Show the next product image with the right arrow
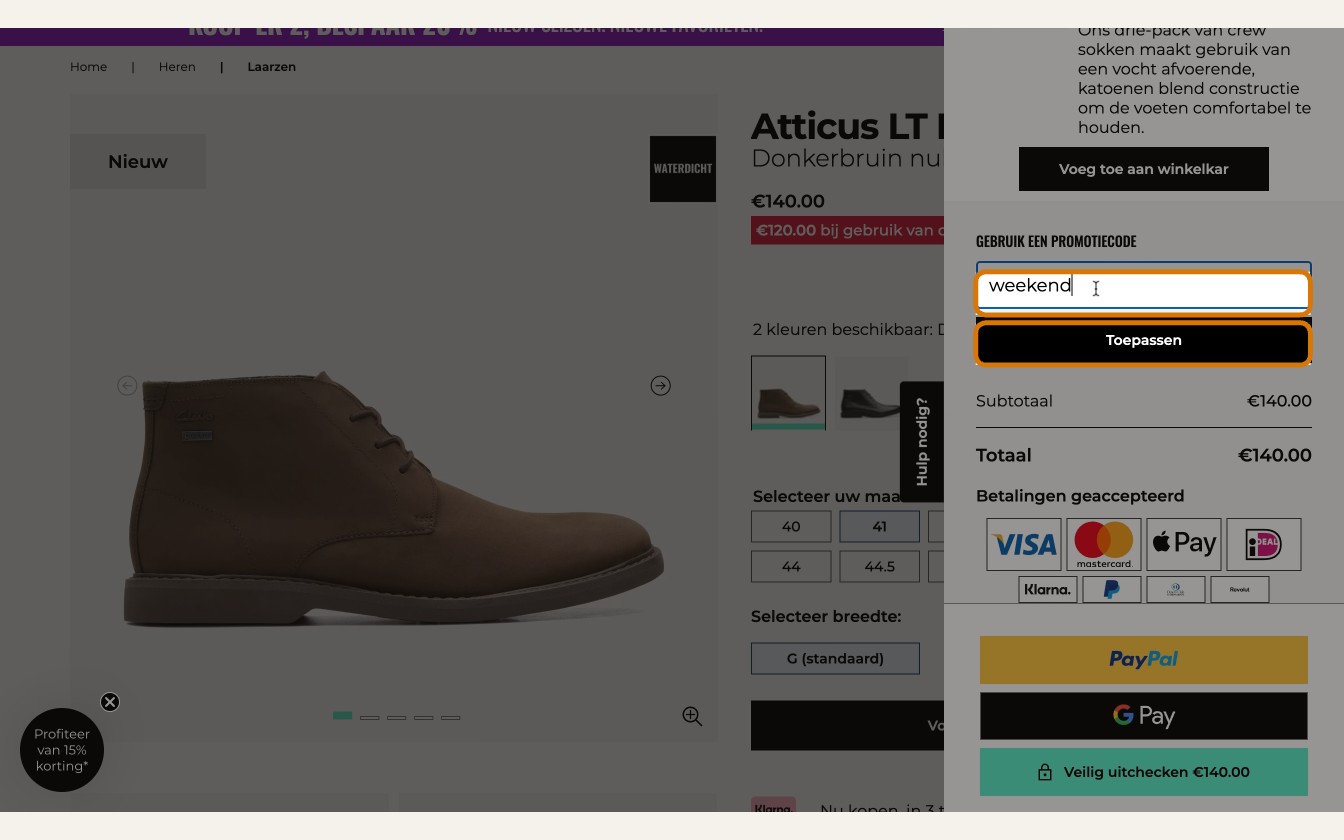Screen dimensions: 1344x840 [661, 386]
